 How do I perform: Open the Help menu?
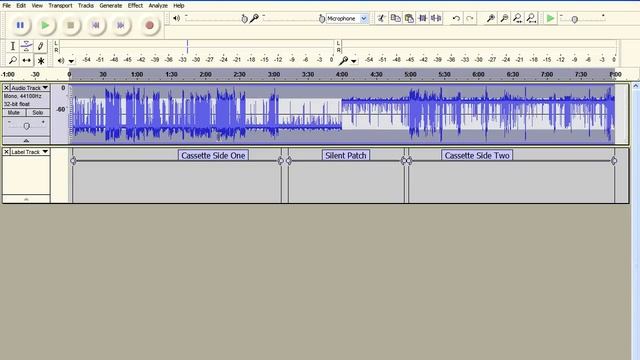coord(179,6)
